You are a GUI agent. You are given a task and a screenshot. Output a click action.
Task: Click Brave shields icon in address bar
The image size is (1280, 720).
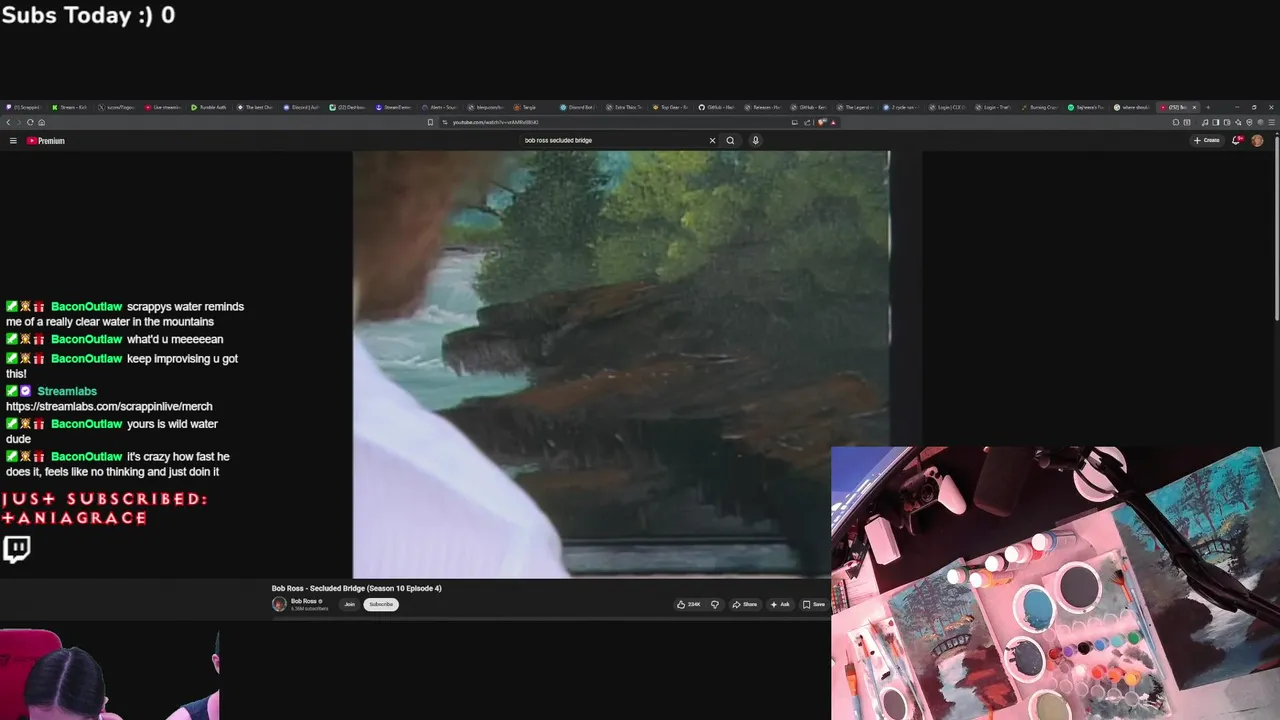click(x=821, y=122)
